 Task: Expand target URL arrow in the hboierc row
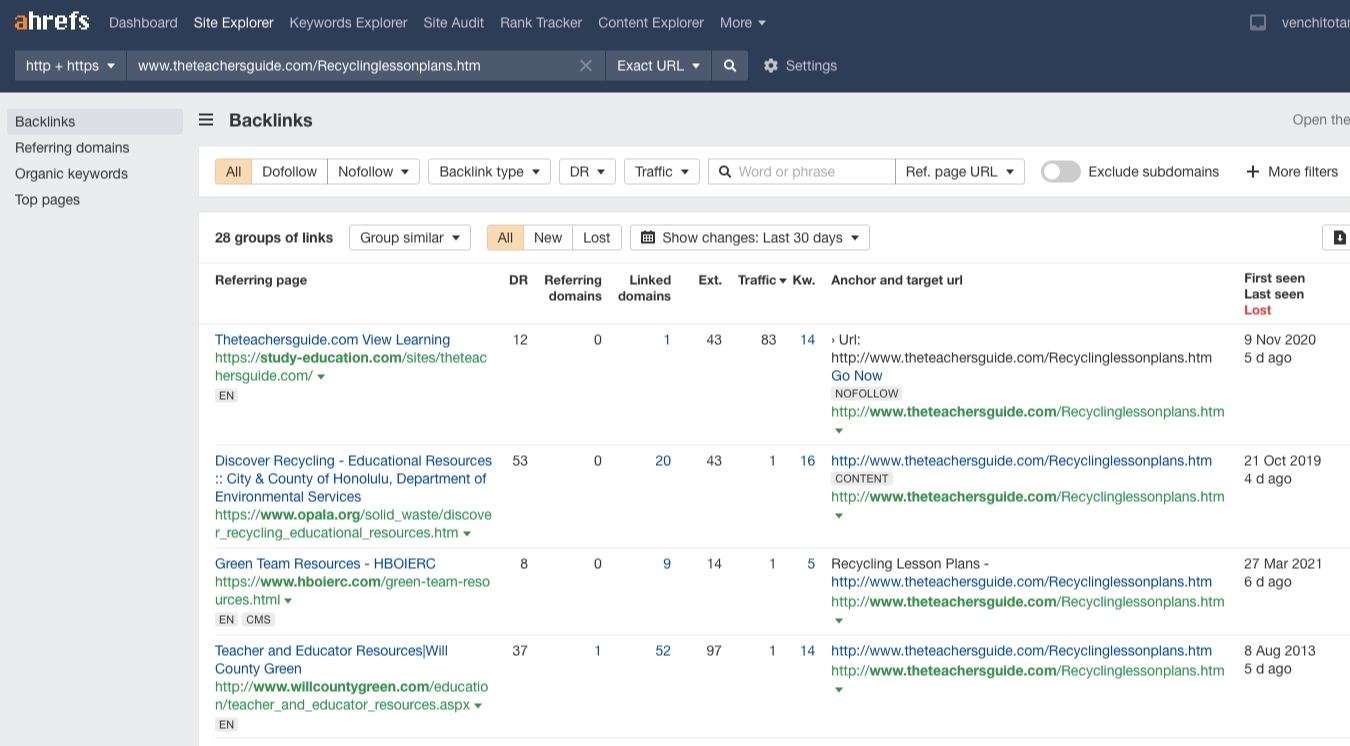[838, 621]
